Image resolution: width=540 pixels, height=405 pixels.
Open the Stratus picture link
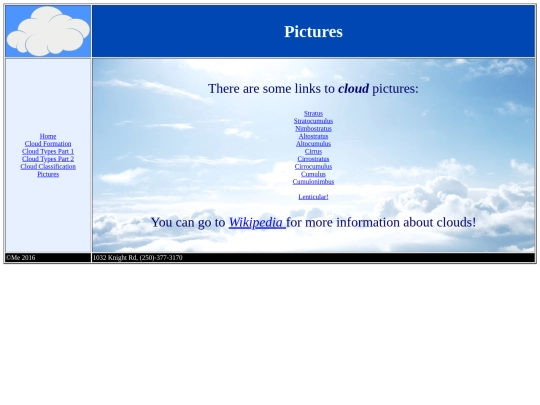pyautogui.click(x=313, y=113)
